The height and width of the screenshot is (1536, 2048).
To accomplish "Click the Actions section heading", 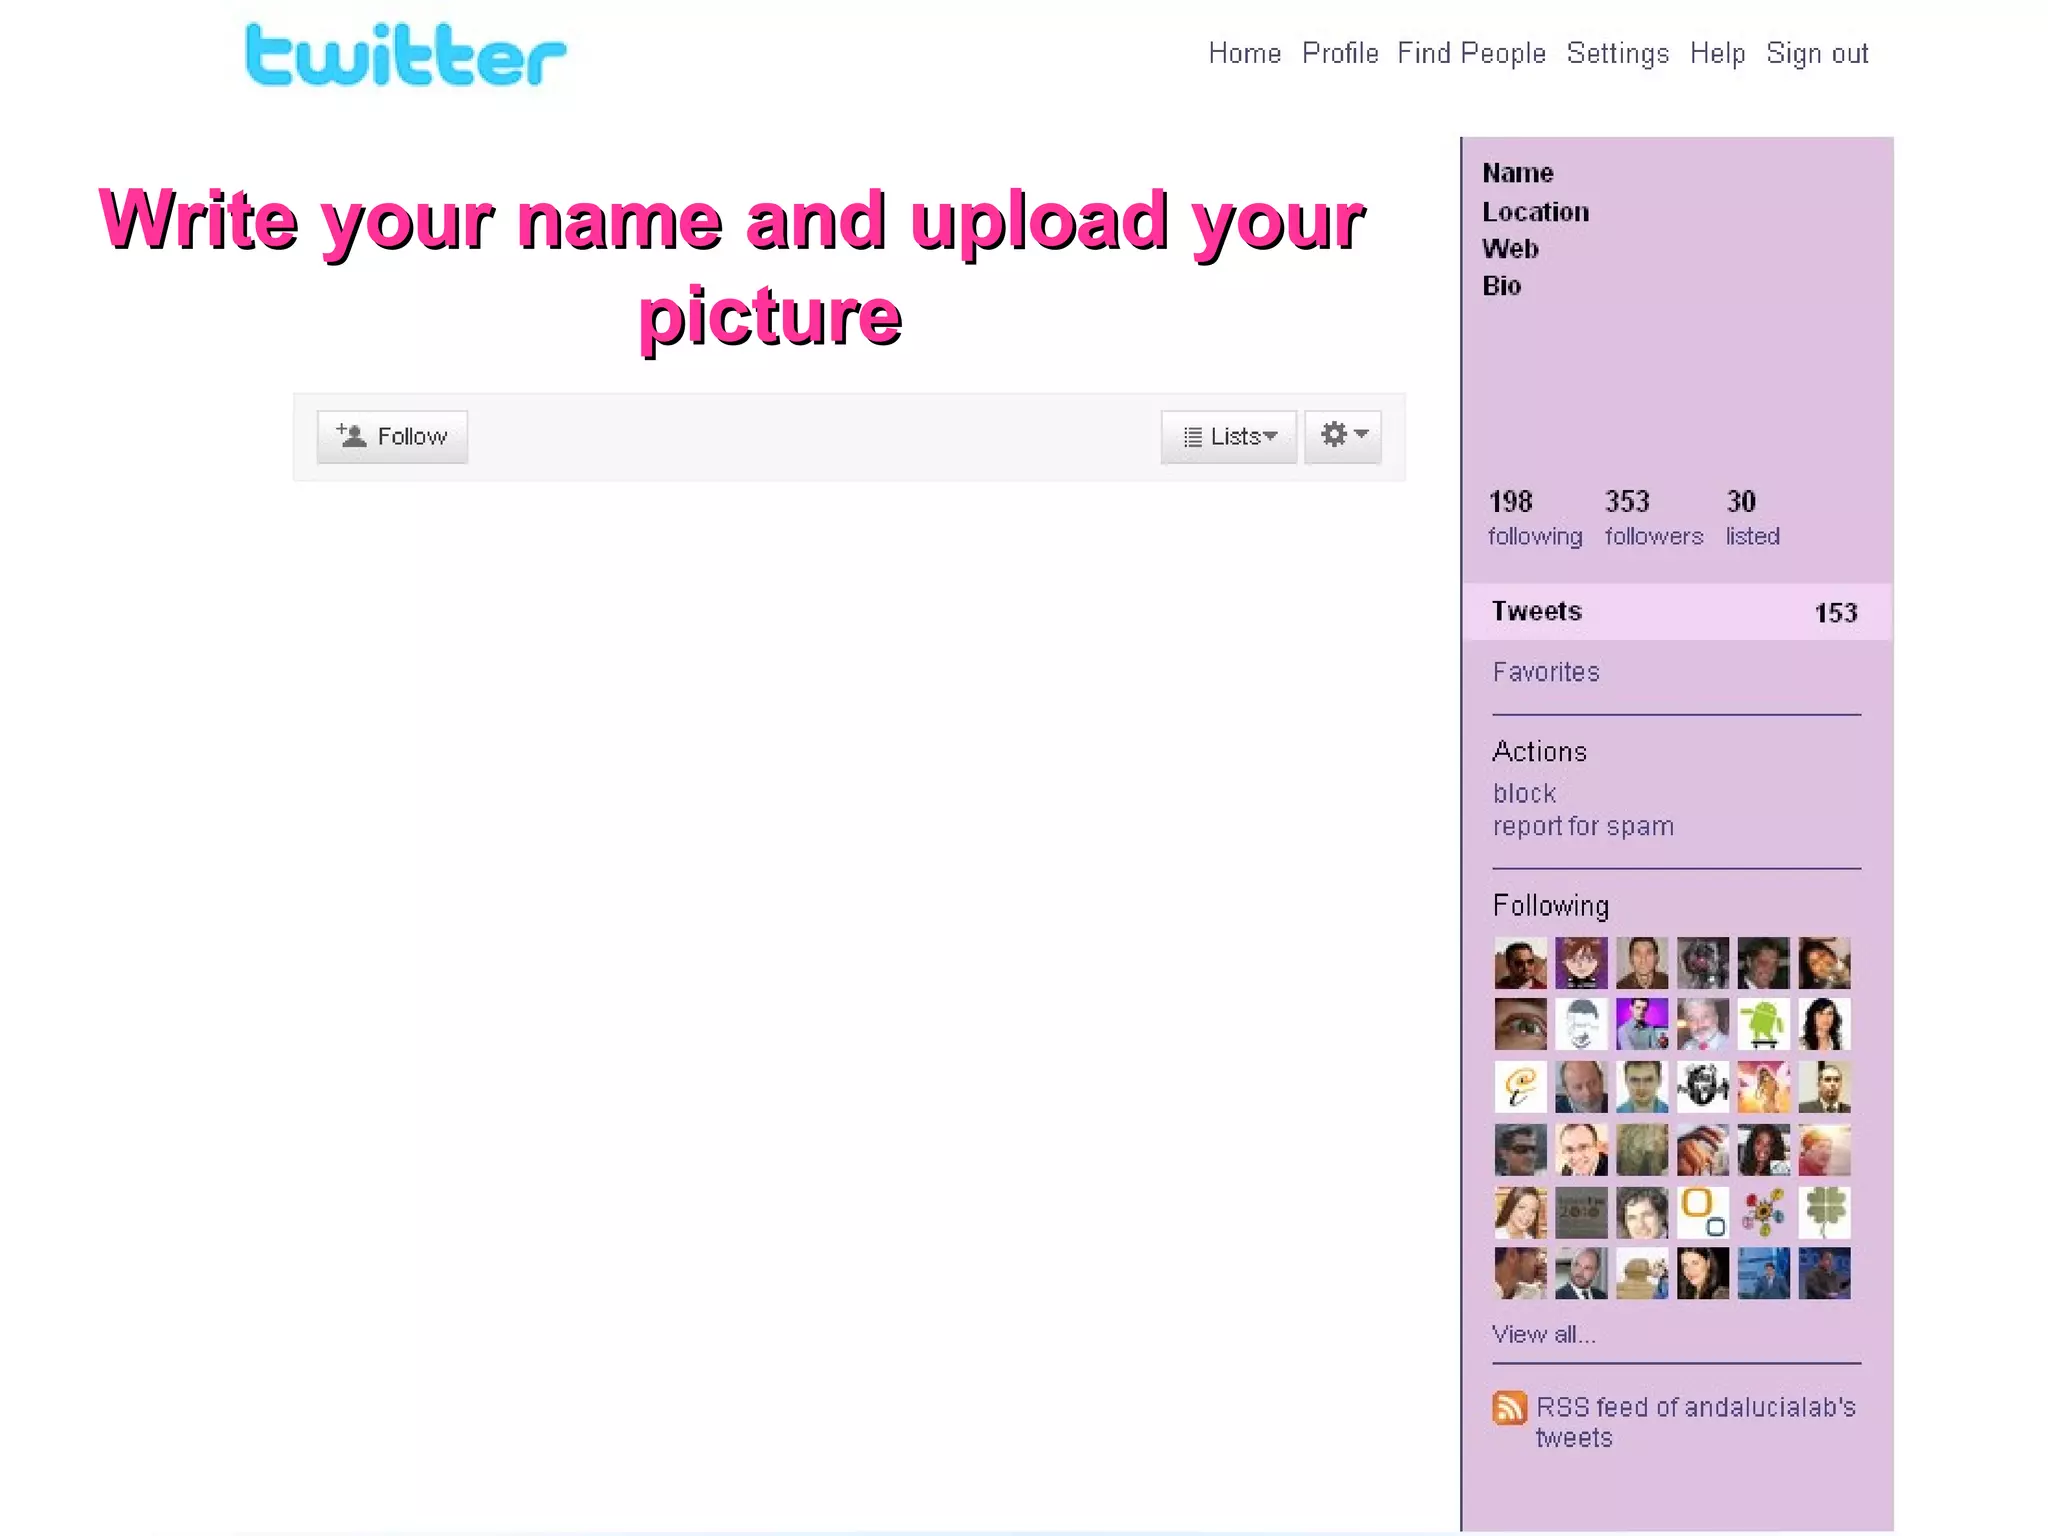I will 1539,751.
